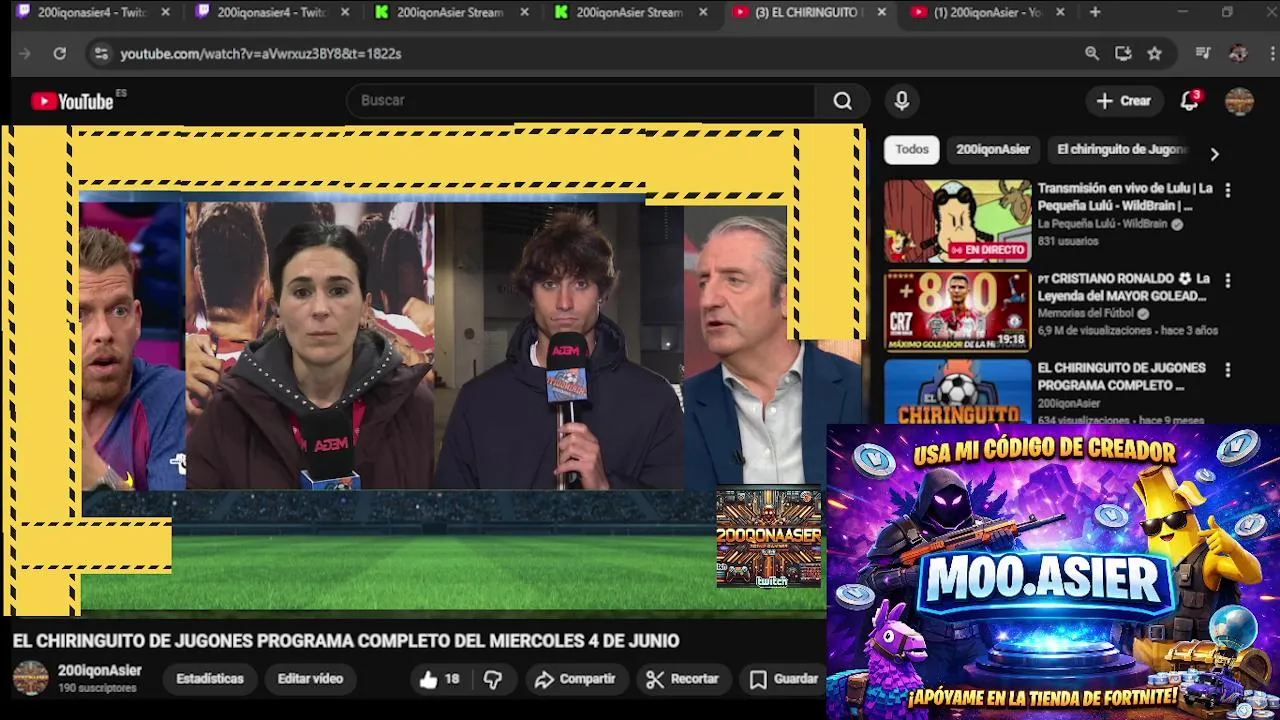Click the install app icon in address bar
The image size is (1280, 720).
1123,54
